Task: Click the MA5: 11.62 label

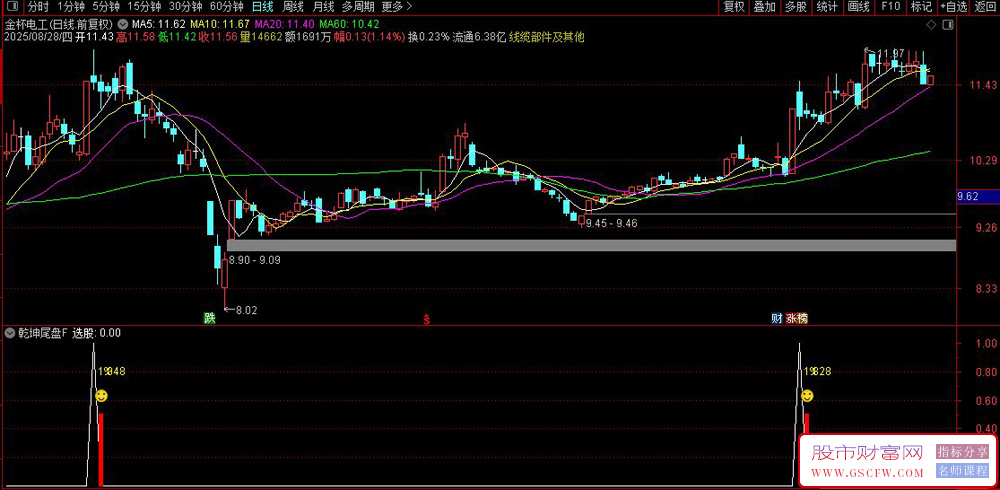Action: click(x=158, y=24)
